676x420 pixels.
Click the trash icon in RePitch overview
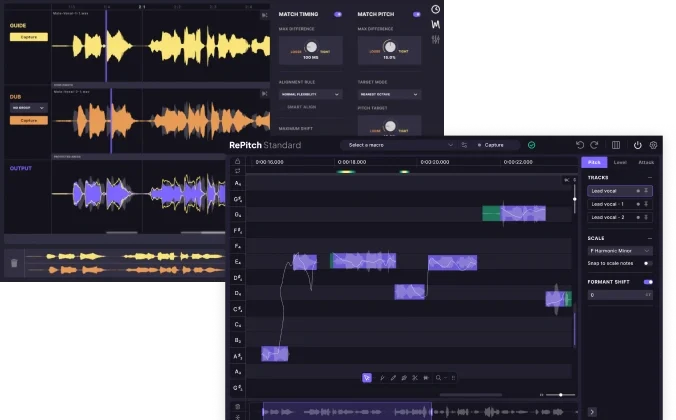click(x=238, y=406)
